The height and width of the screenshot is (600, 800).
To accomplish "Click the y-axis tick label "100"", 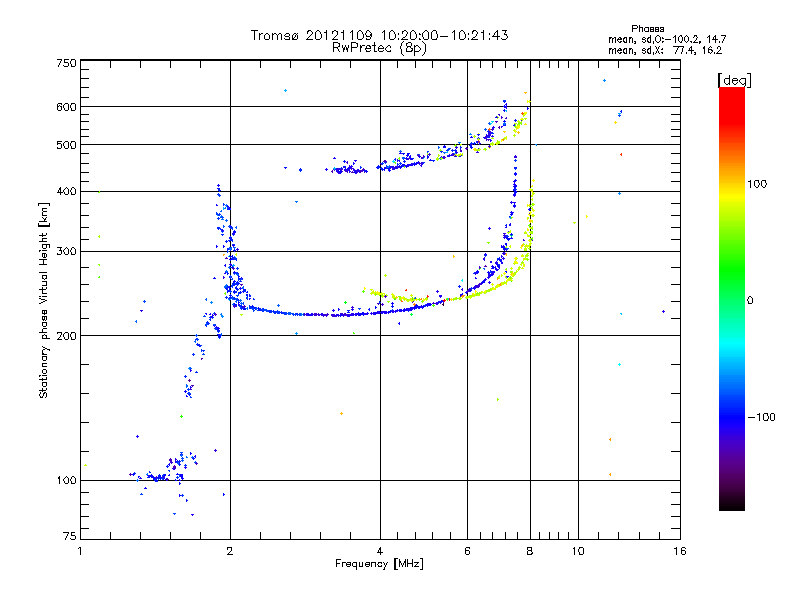I will pyautogui.click(x=66, y=480).
